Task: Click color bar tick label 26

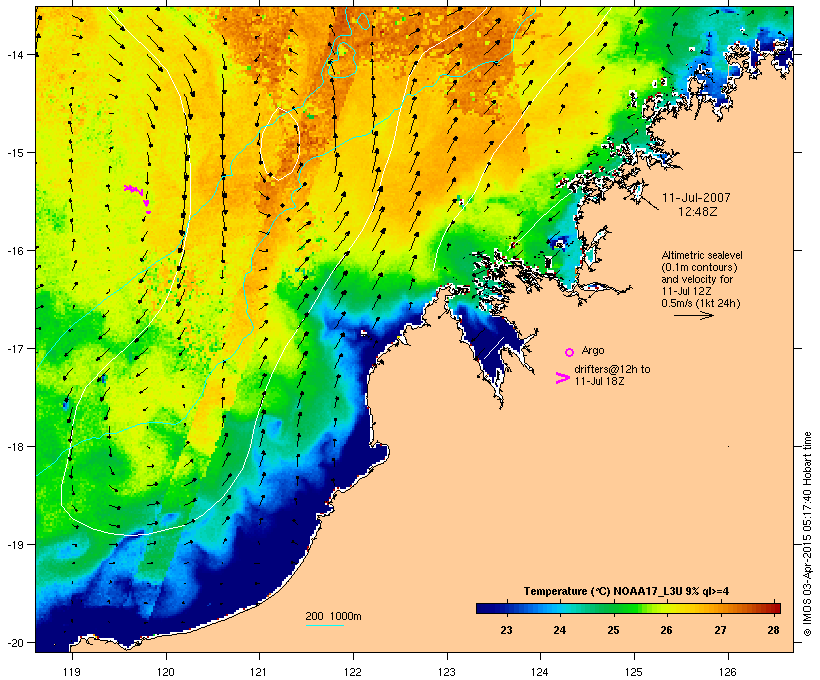Action: (x=666, y=630)
